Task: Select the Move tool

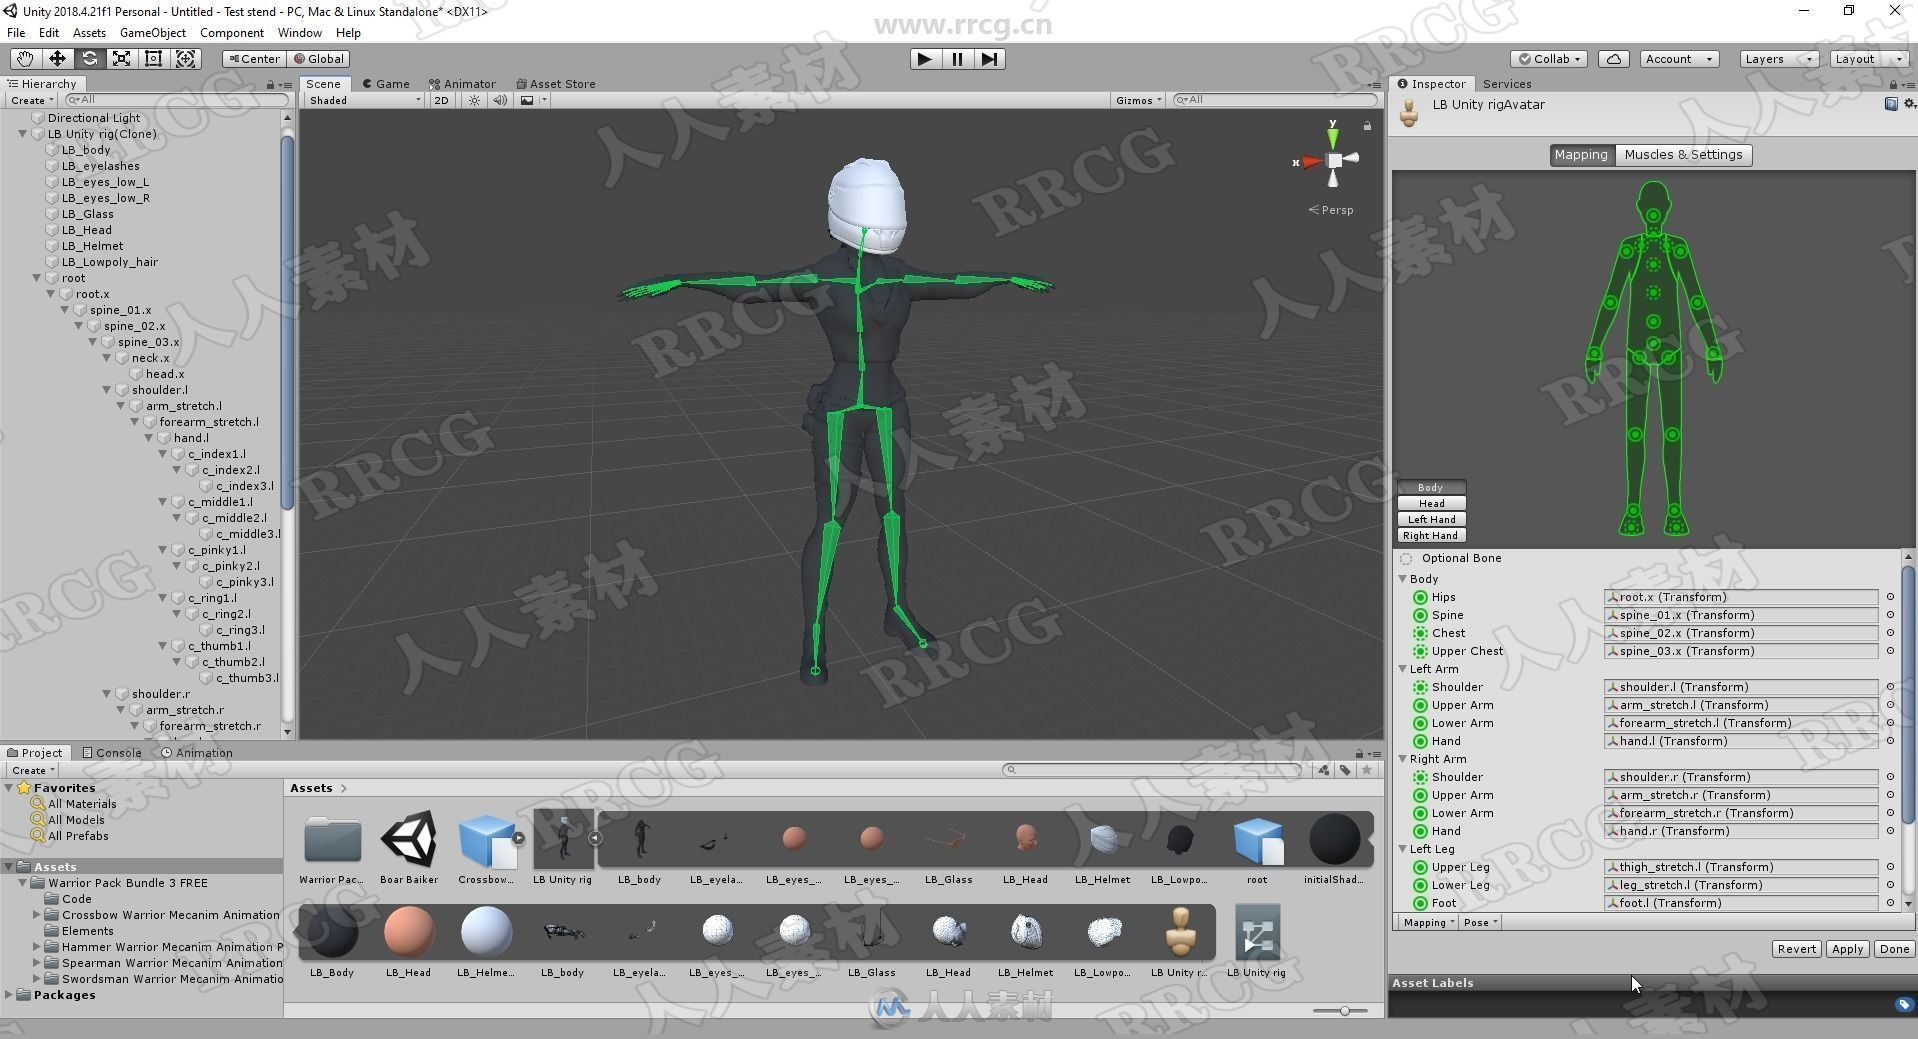Action: click(x=57, y=59)
